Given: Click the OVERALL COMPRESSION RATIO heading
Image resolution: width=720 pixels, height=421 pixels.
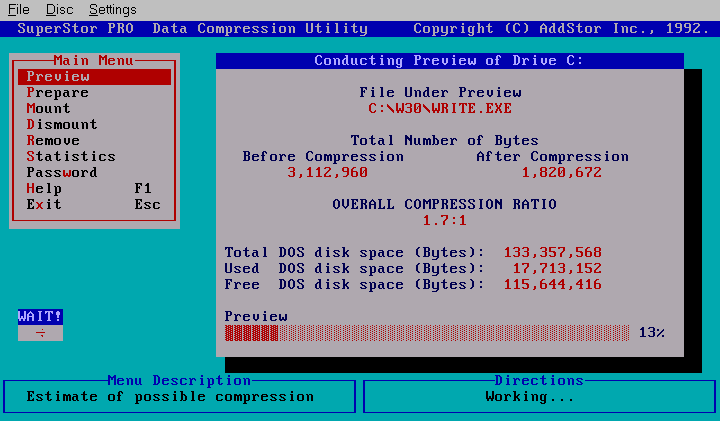Looking at the screenshot, I should point(444,205).
